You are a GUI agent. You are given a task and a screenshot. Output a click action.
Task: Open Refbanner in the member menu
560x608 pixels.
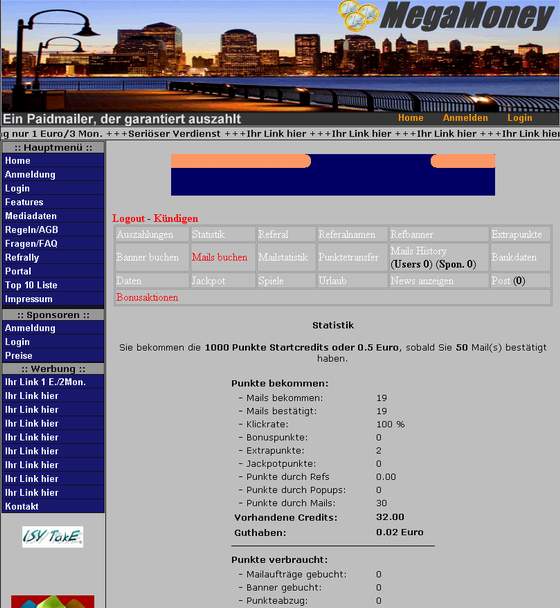(x=411, y=235)
